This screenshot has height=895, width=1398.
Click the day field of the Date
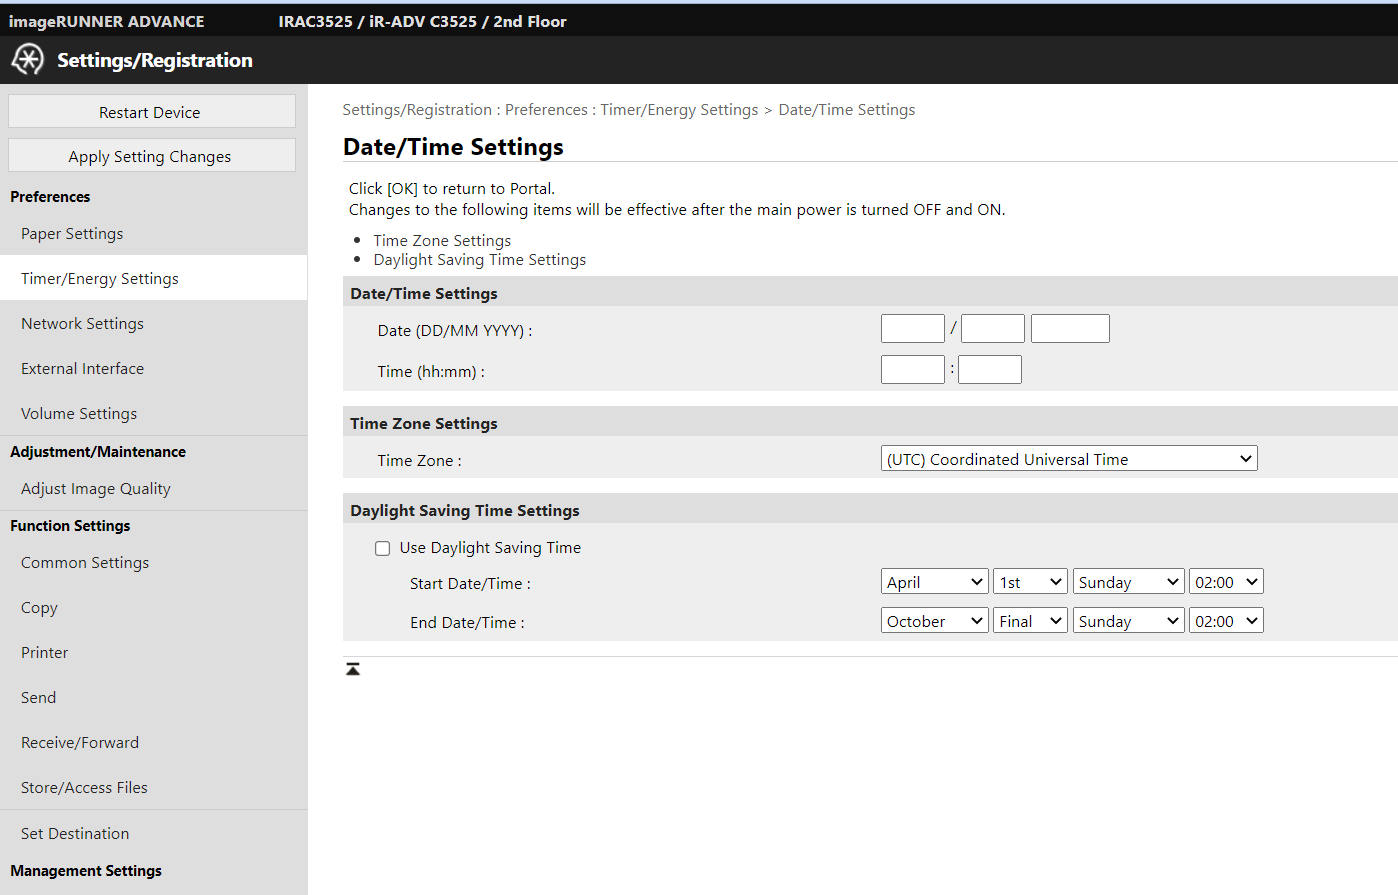[x=912, y=329]
